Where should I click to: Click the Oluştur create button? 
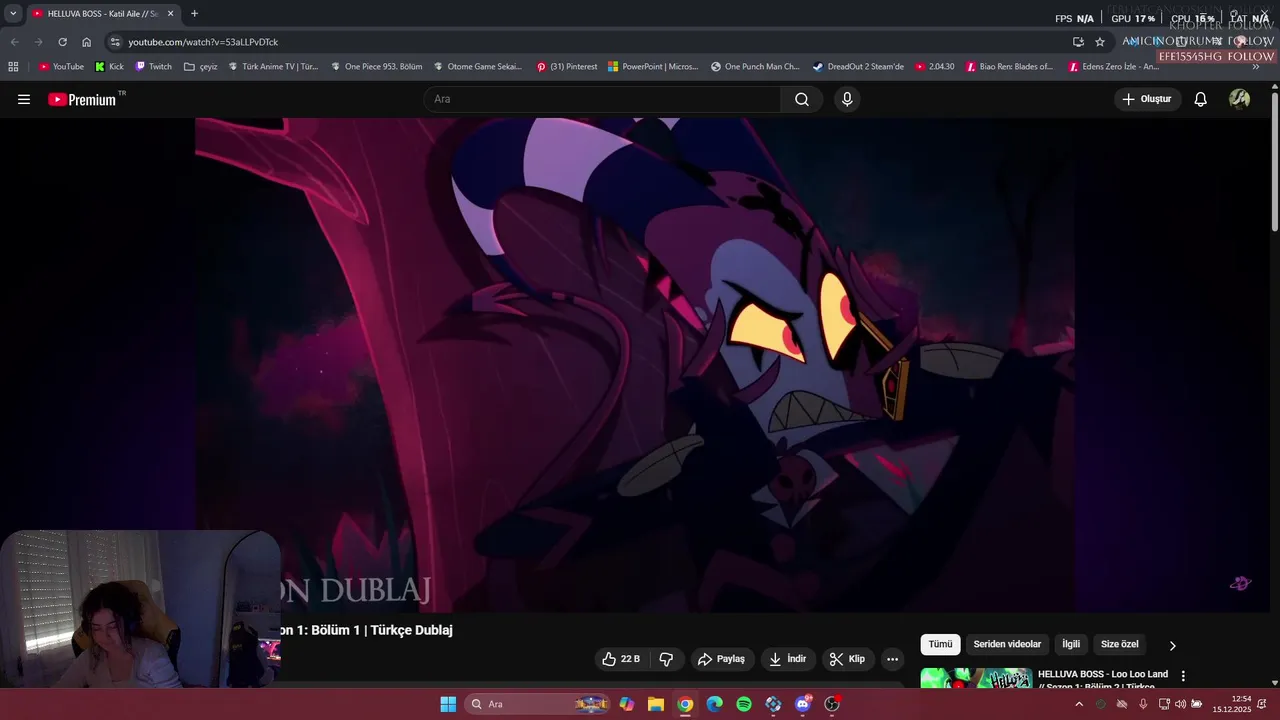1147,99
